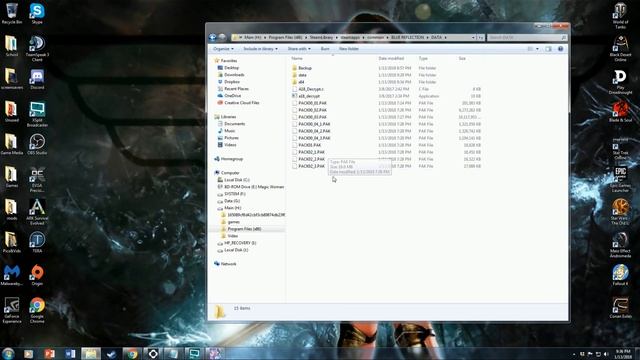Click the Explorer Back navigation arrow
The image size is (640, 360).
[x=212, y=37]
